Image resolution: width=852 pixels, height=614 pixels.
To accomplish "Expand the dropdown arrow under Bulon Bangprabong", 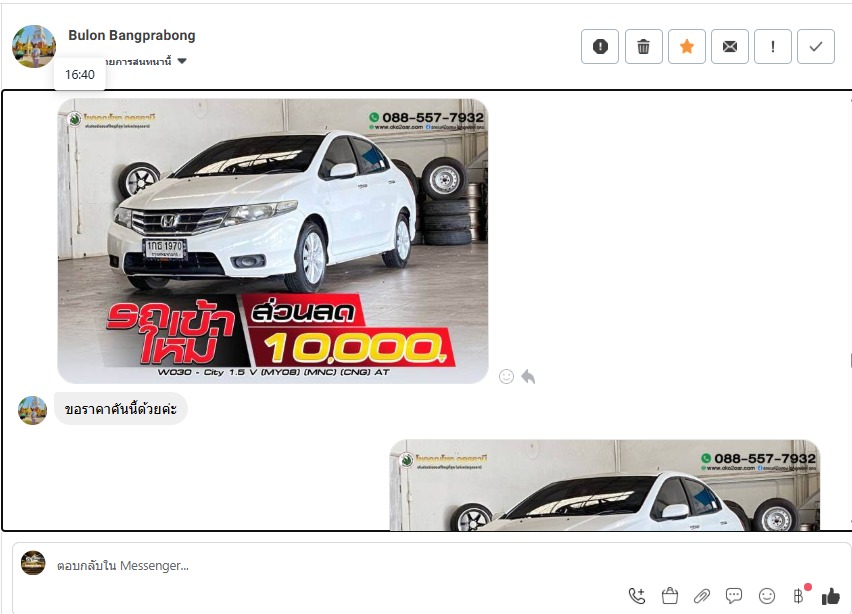I will (182, 61).
